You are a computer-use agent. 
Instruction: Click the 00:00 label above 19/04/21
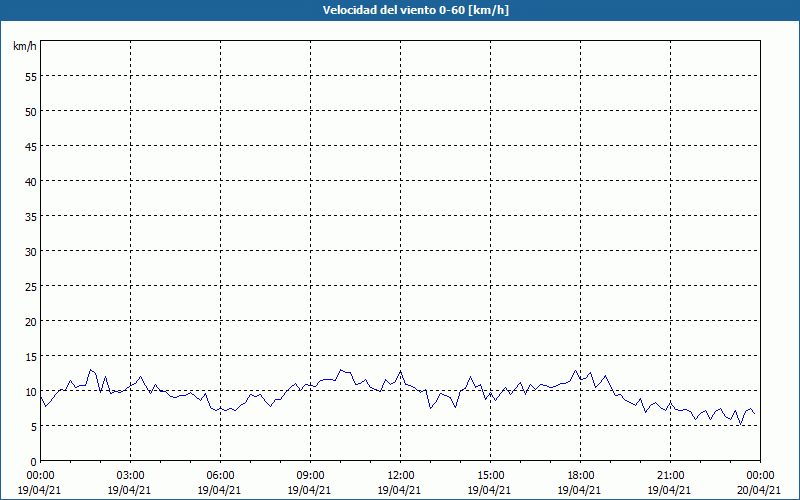[40, 476]
